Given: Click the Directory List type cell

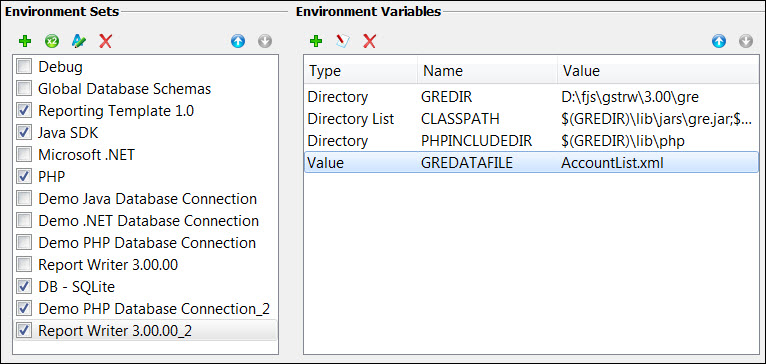Looking at the screenshot, I should 350,119.
